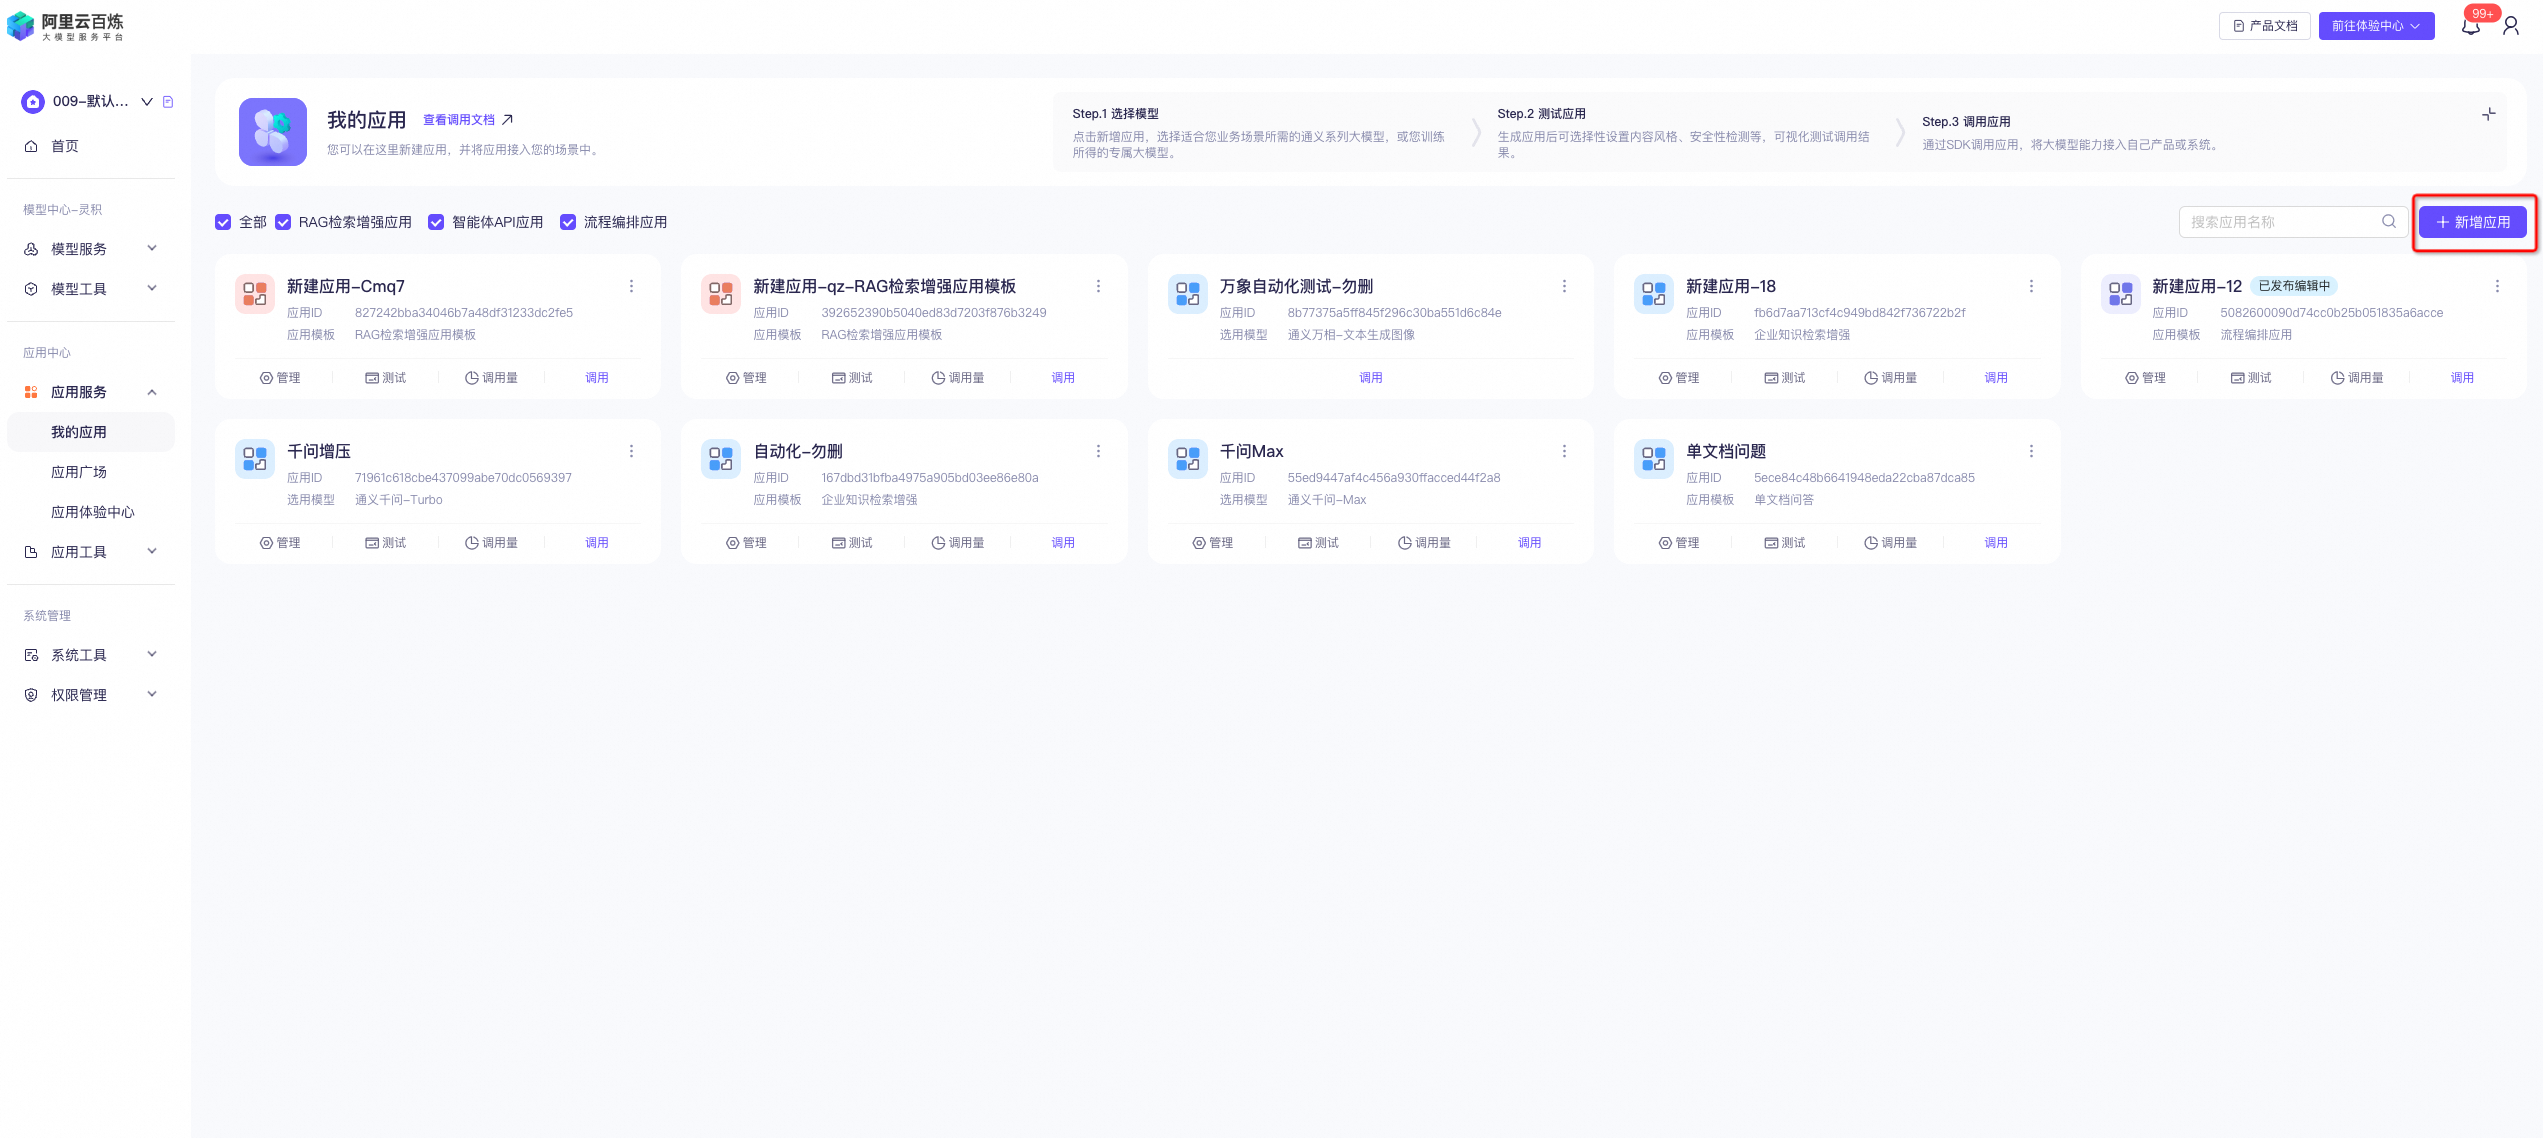
Task: Click 管理 for 新建应用-Cmq7
Action: tap(280, 378)
